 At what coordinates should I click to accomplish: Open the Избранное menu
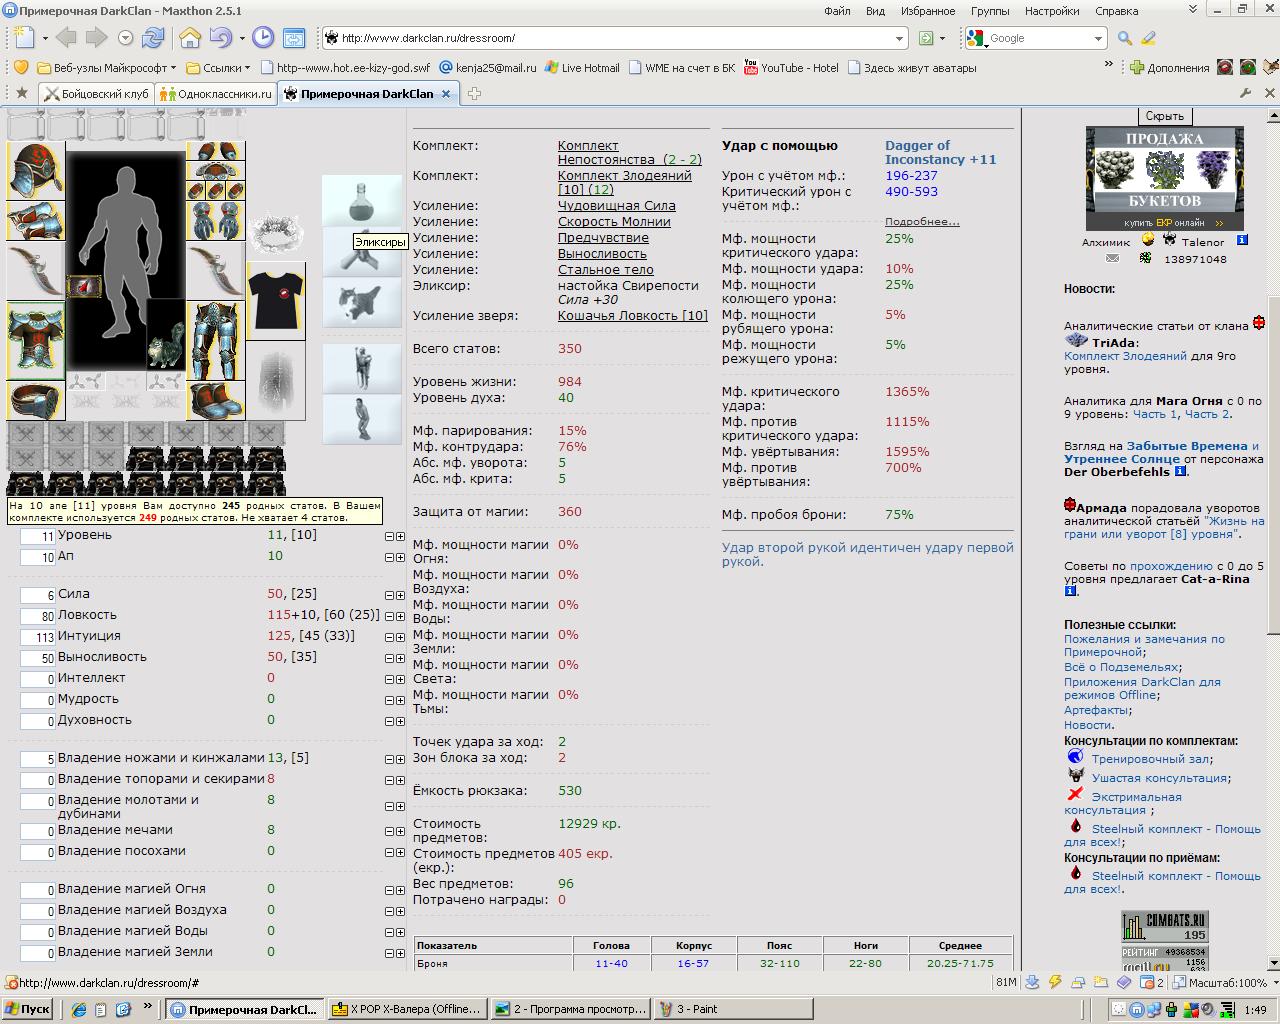pyautogui.click(x=927, y=11)
